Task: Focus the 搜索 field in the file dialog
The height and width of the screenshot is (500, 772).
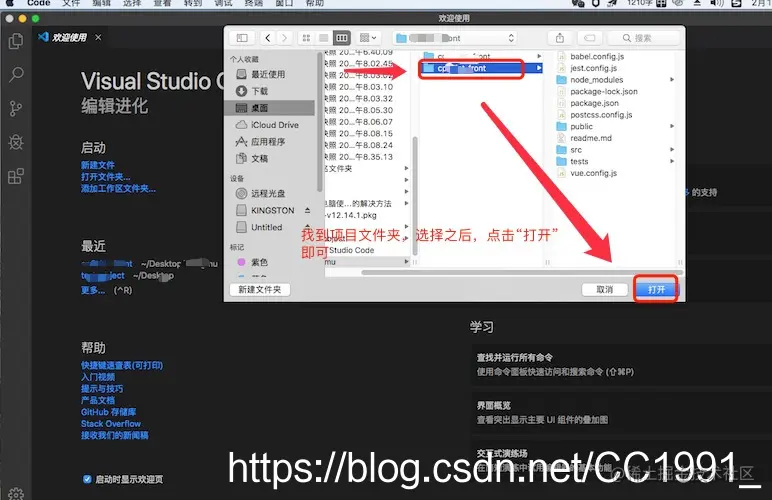Action: click(644, 38)
